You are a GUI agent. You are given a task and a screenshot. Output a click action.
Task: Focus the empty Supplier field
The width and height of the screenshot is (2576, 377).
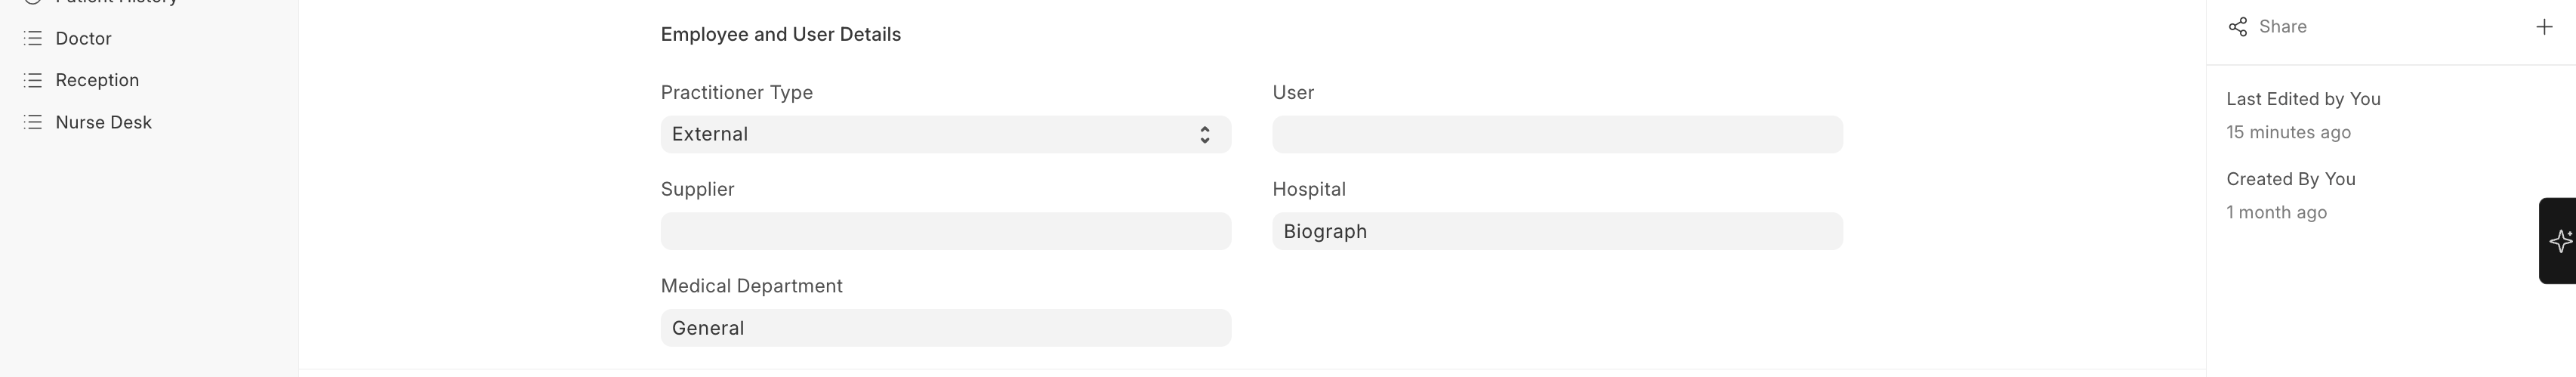point(945,231)
